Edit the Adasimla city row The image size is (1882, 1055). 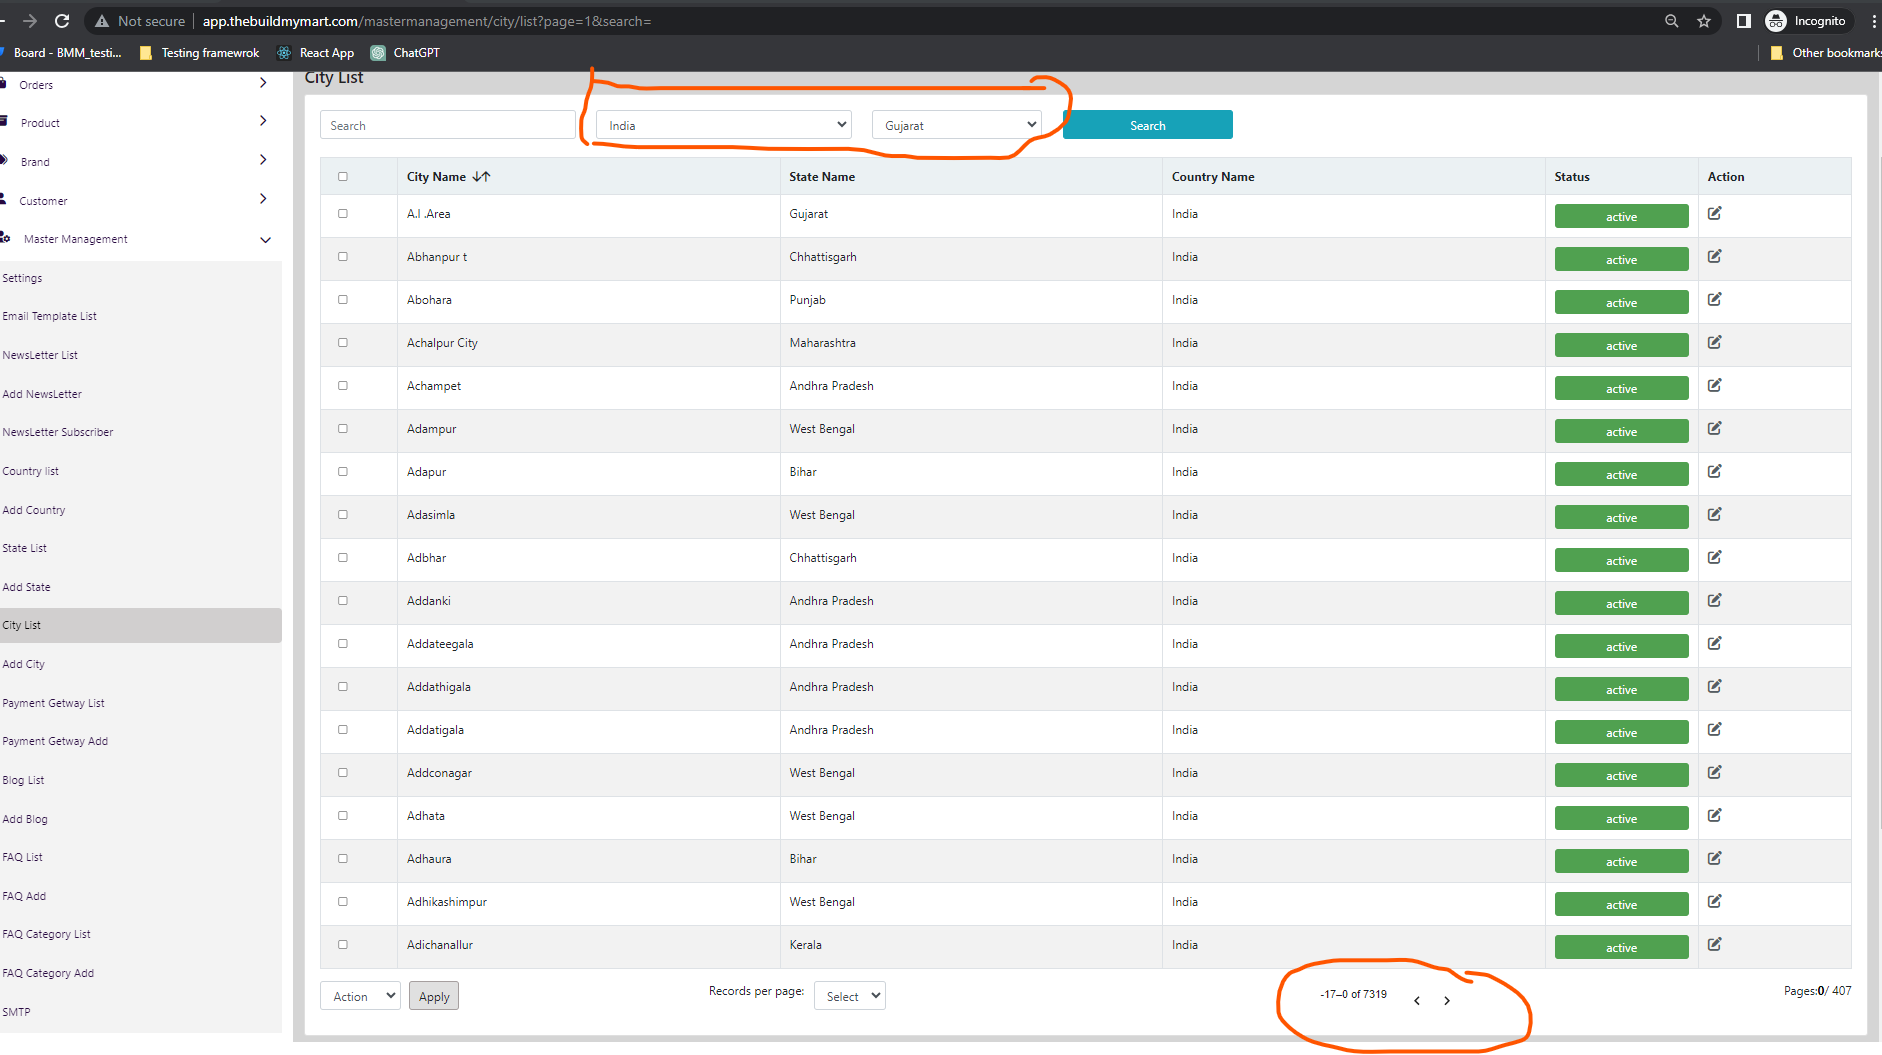pos(1714,514)
